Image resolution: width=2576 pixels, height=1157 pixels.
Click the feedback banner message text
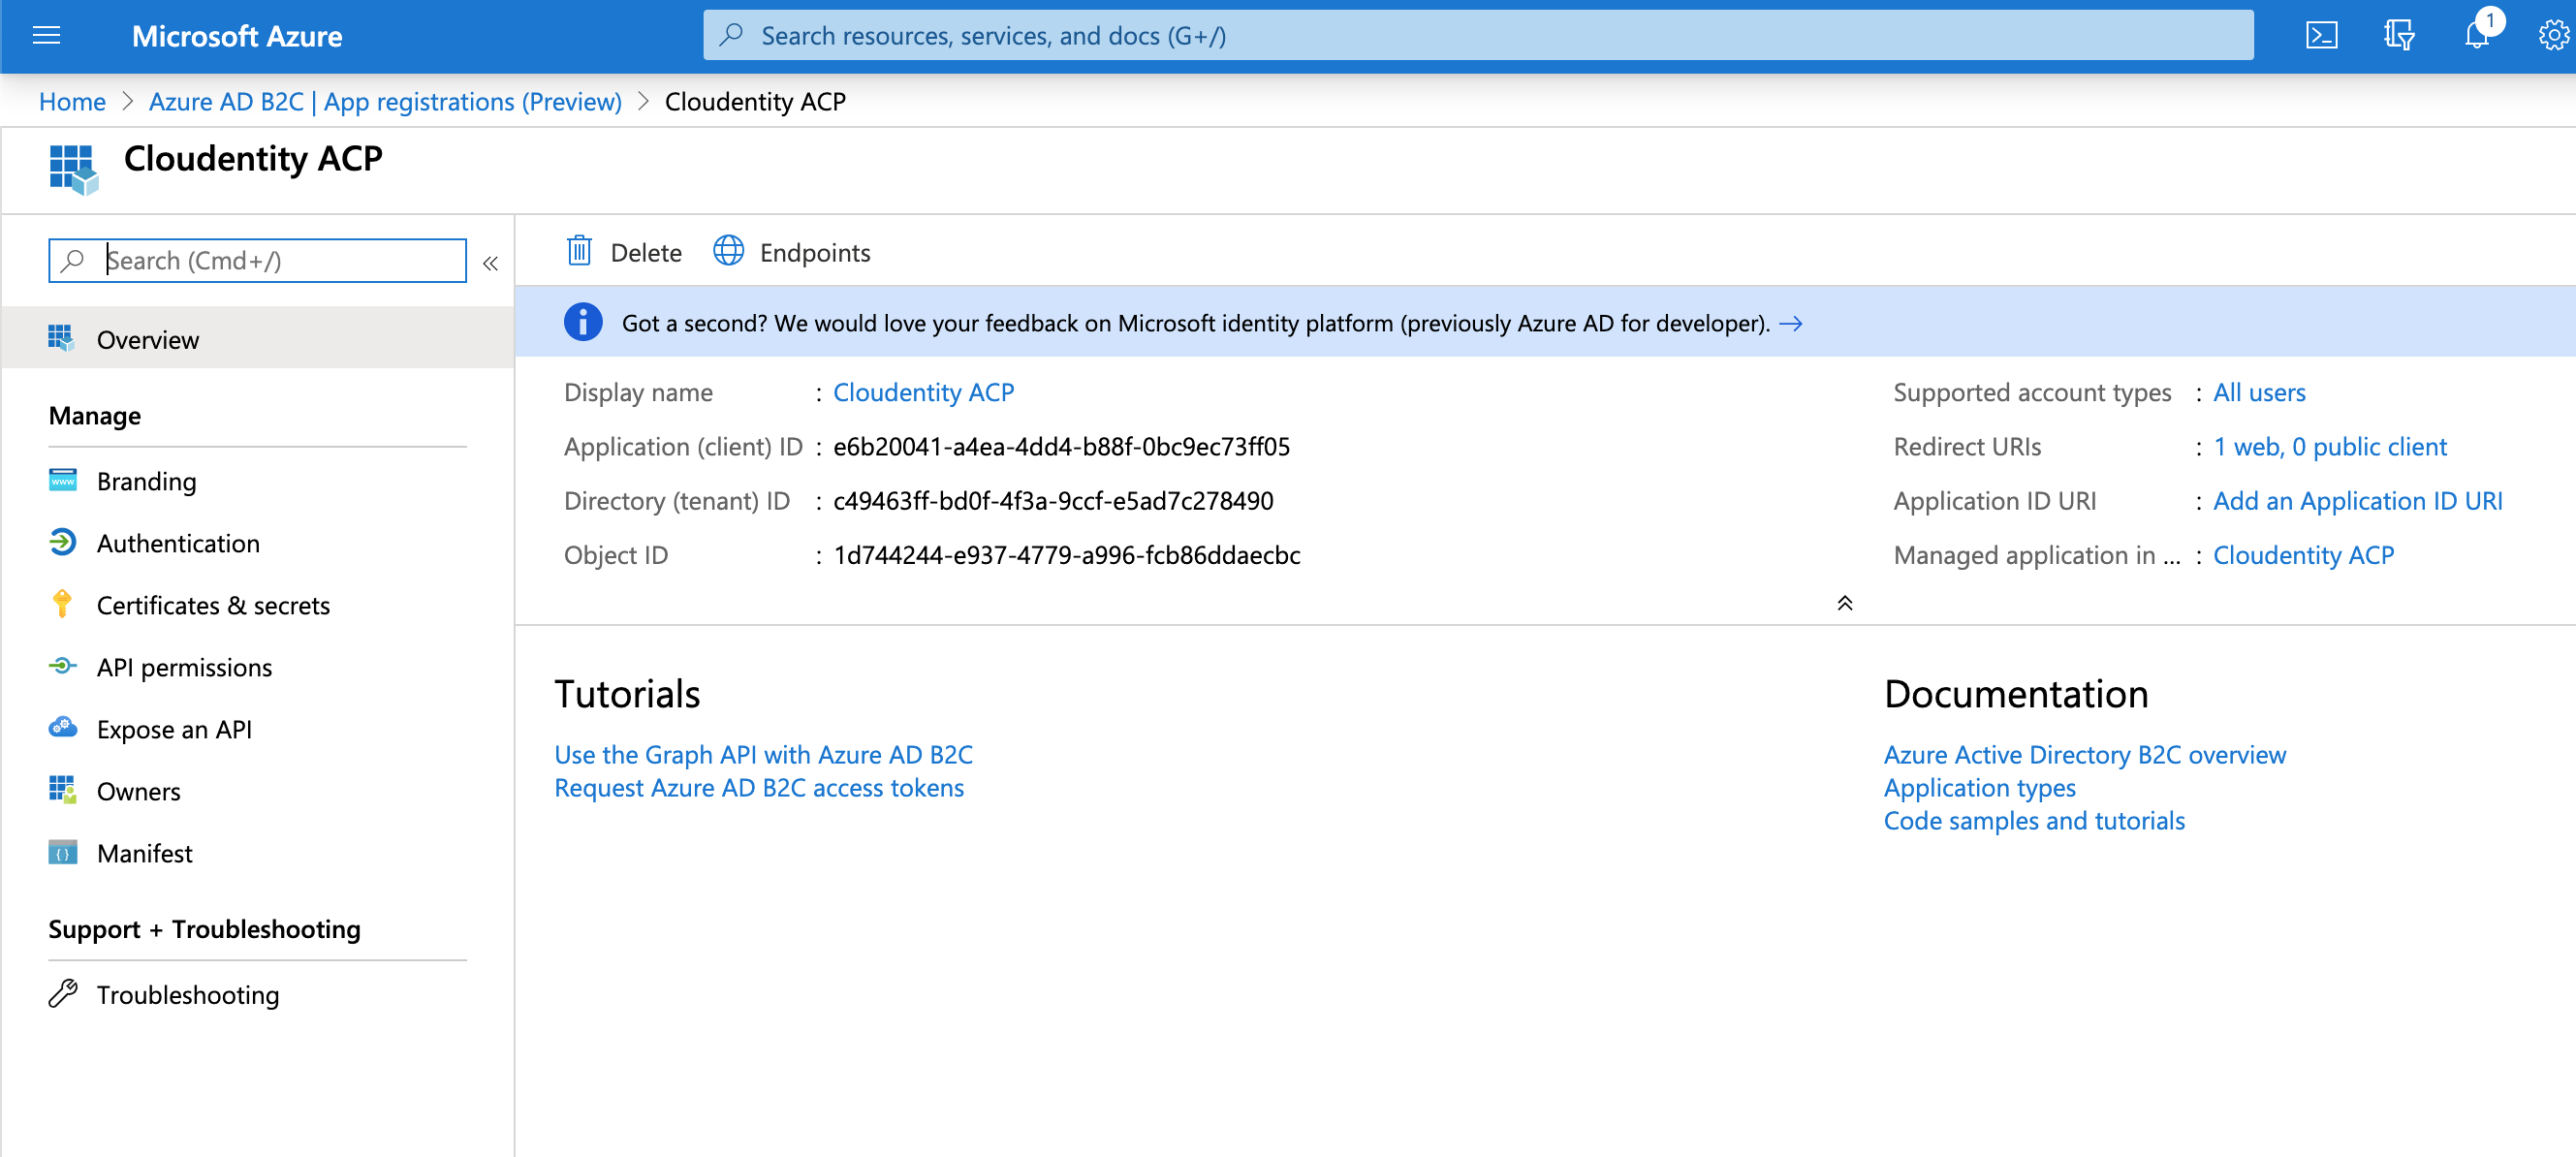tap(1196, 323)
